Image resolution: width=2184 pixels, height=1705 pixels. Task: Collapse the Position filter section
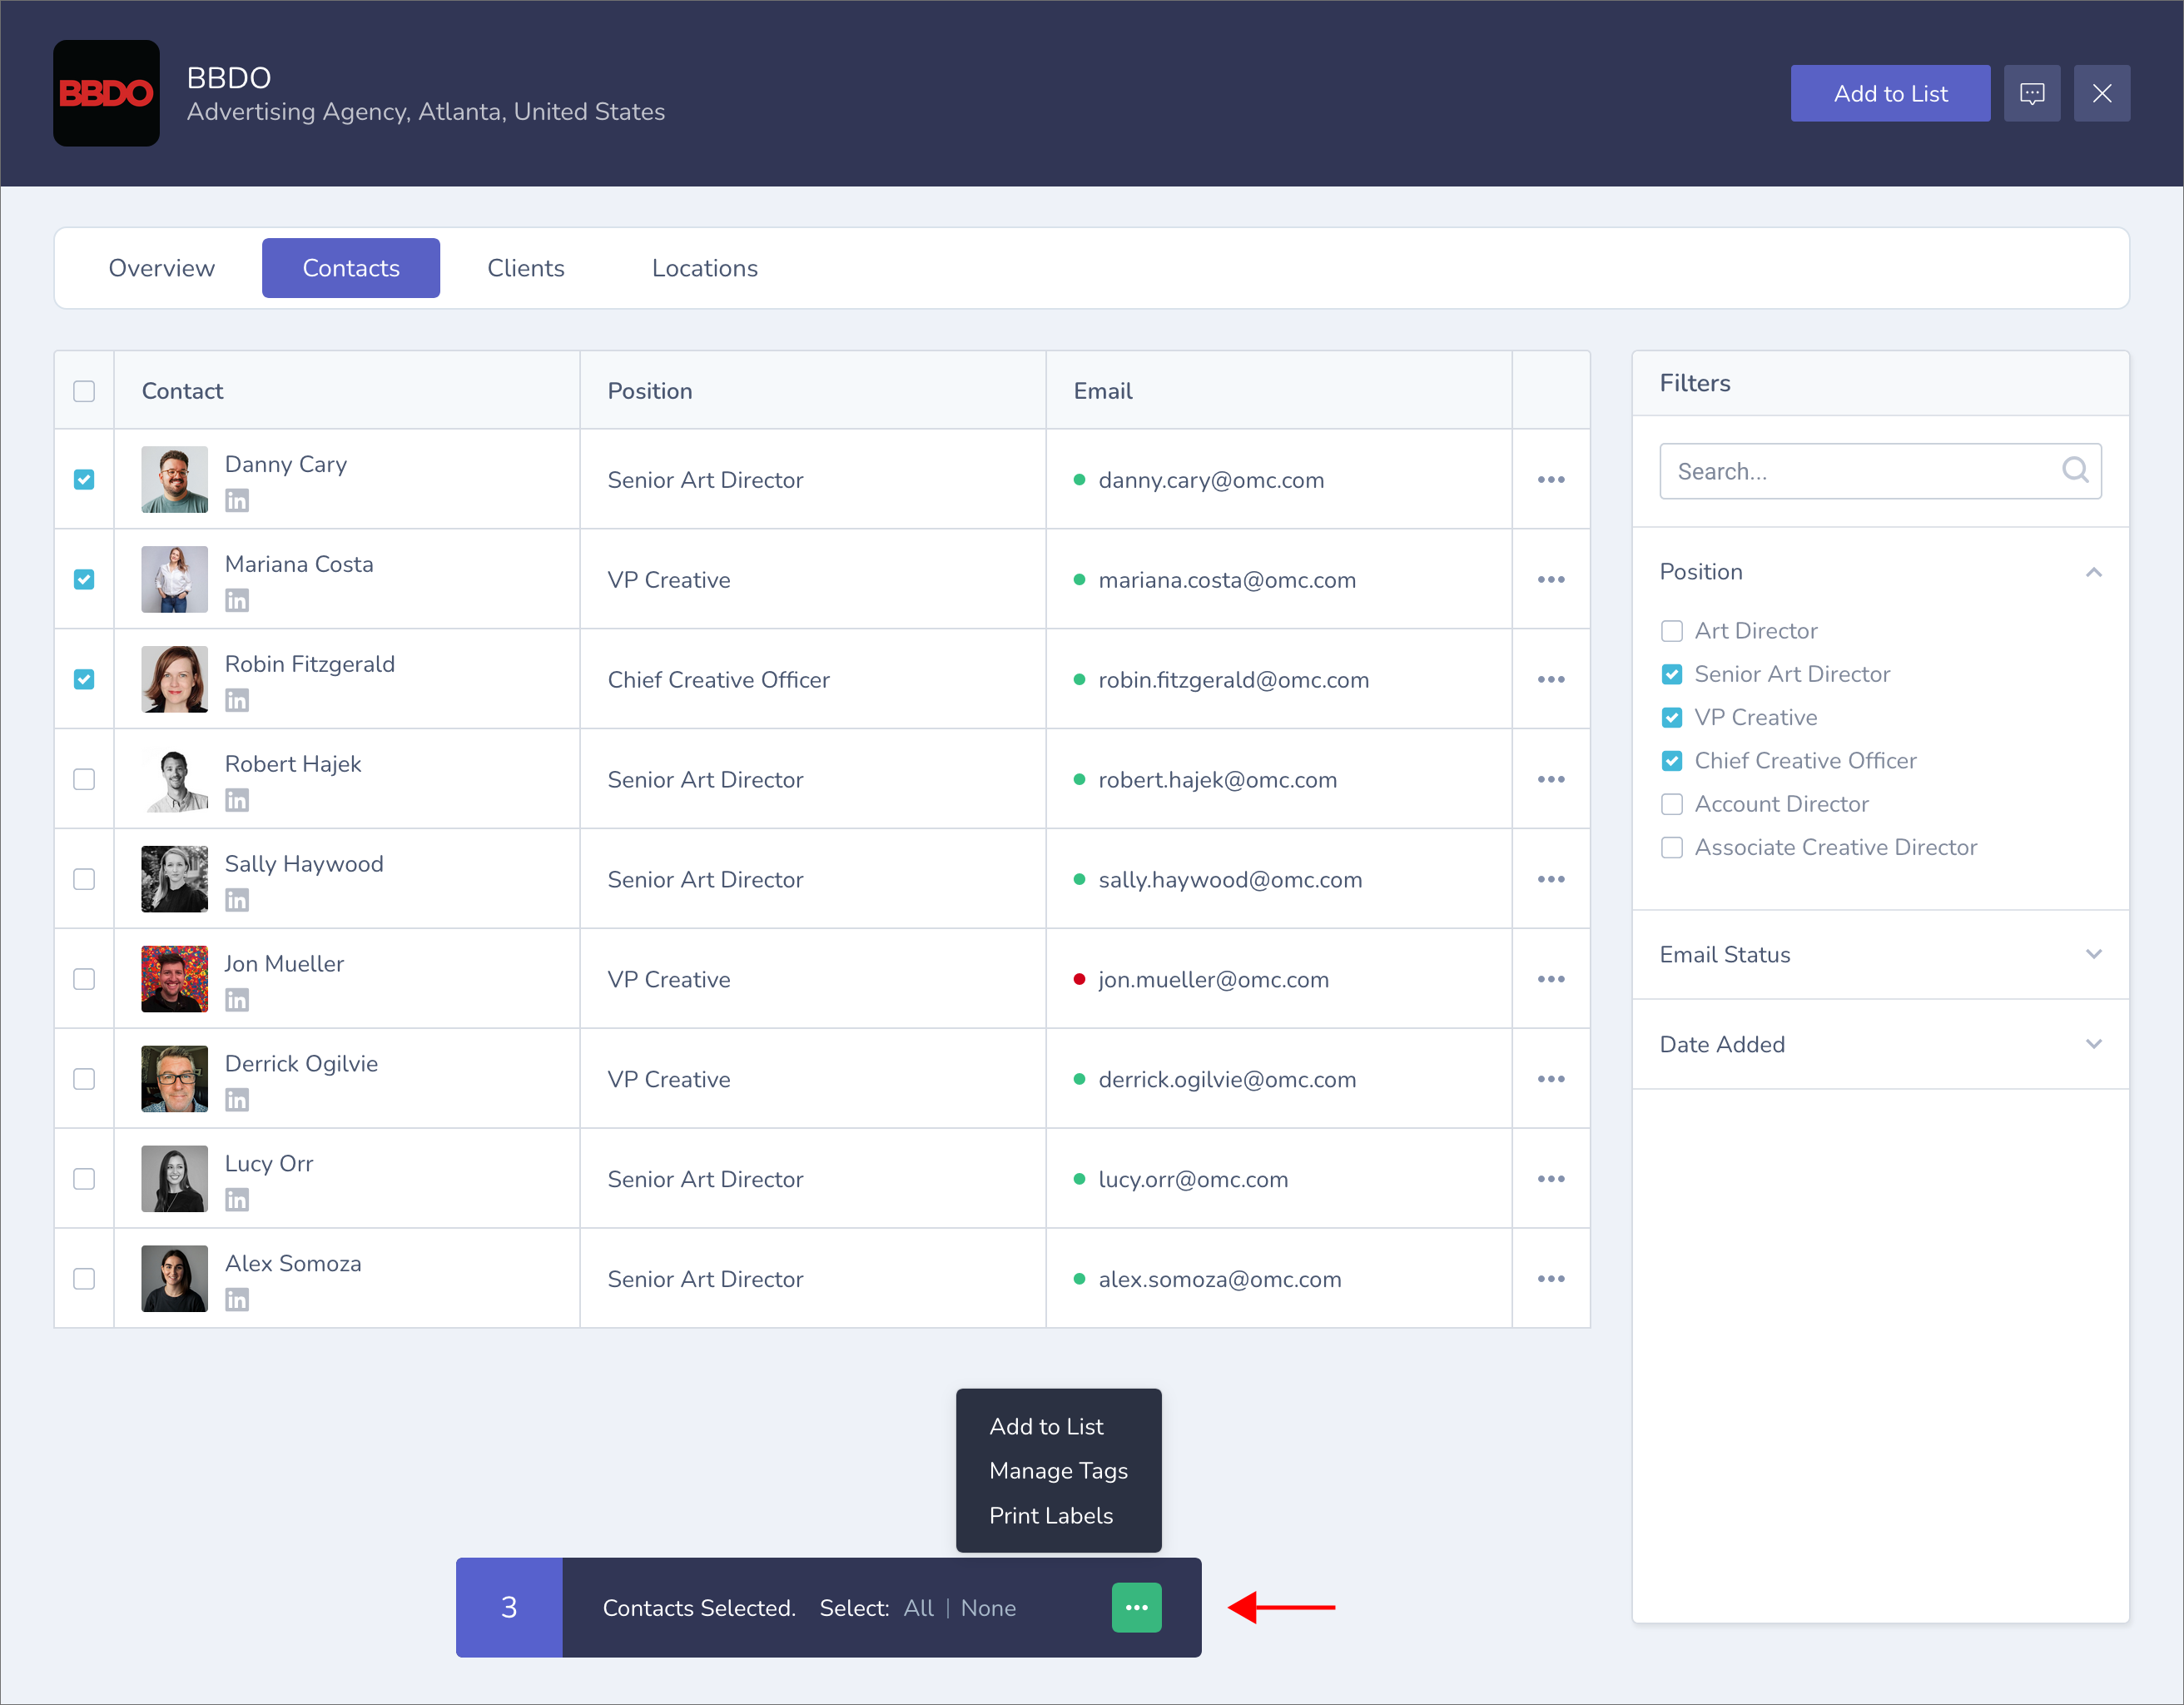pos(2093,572)
